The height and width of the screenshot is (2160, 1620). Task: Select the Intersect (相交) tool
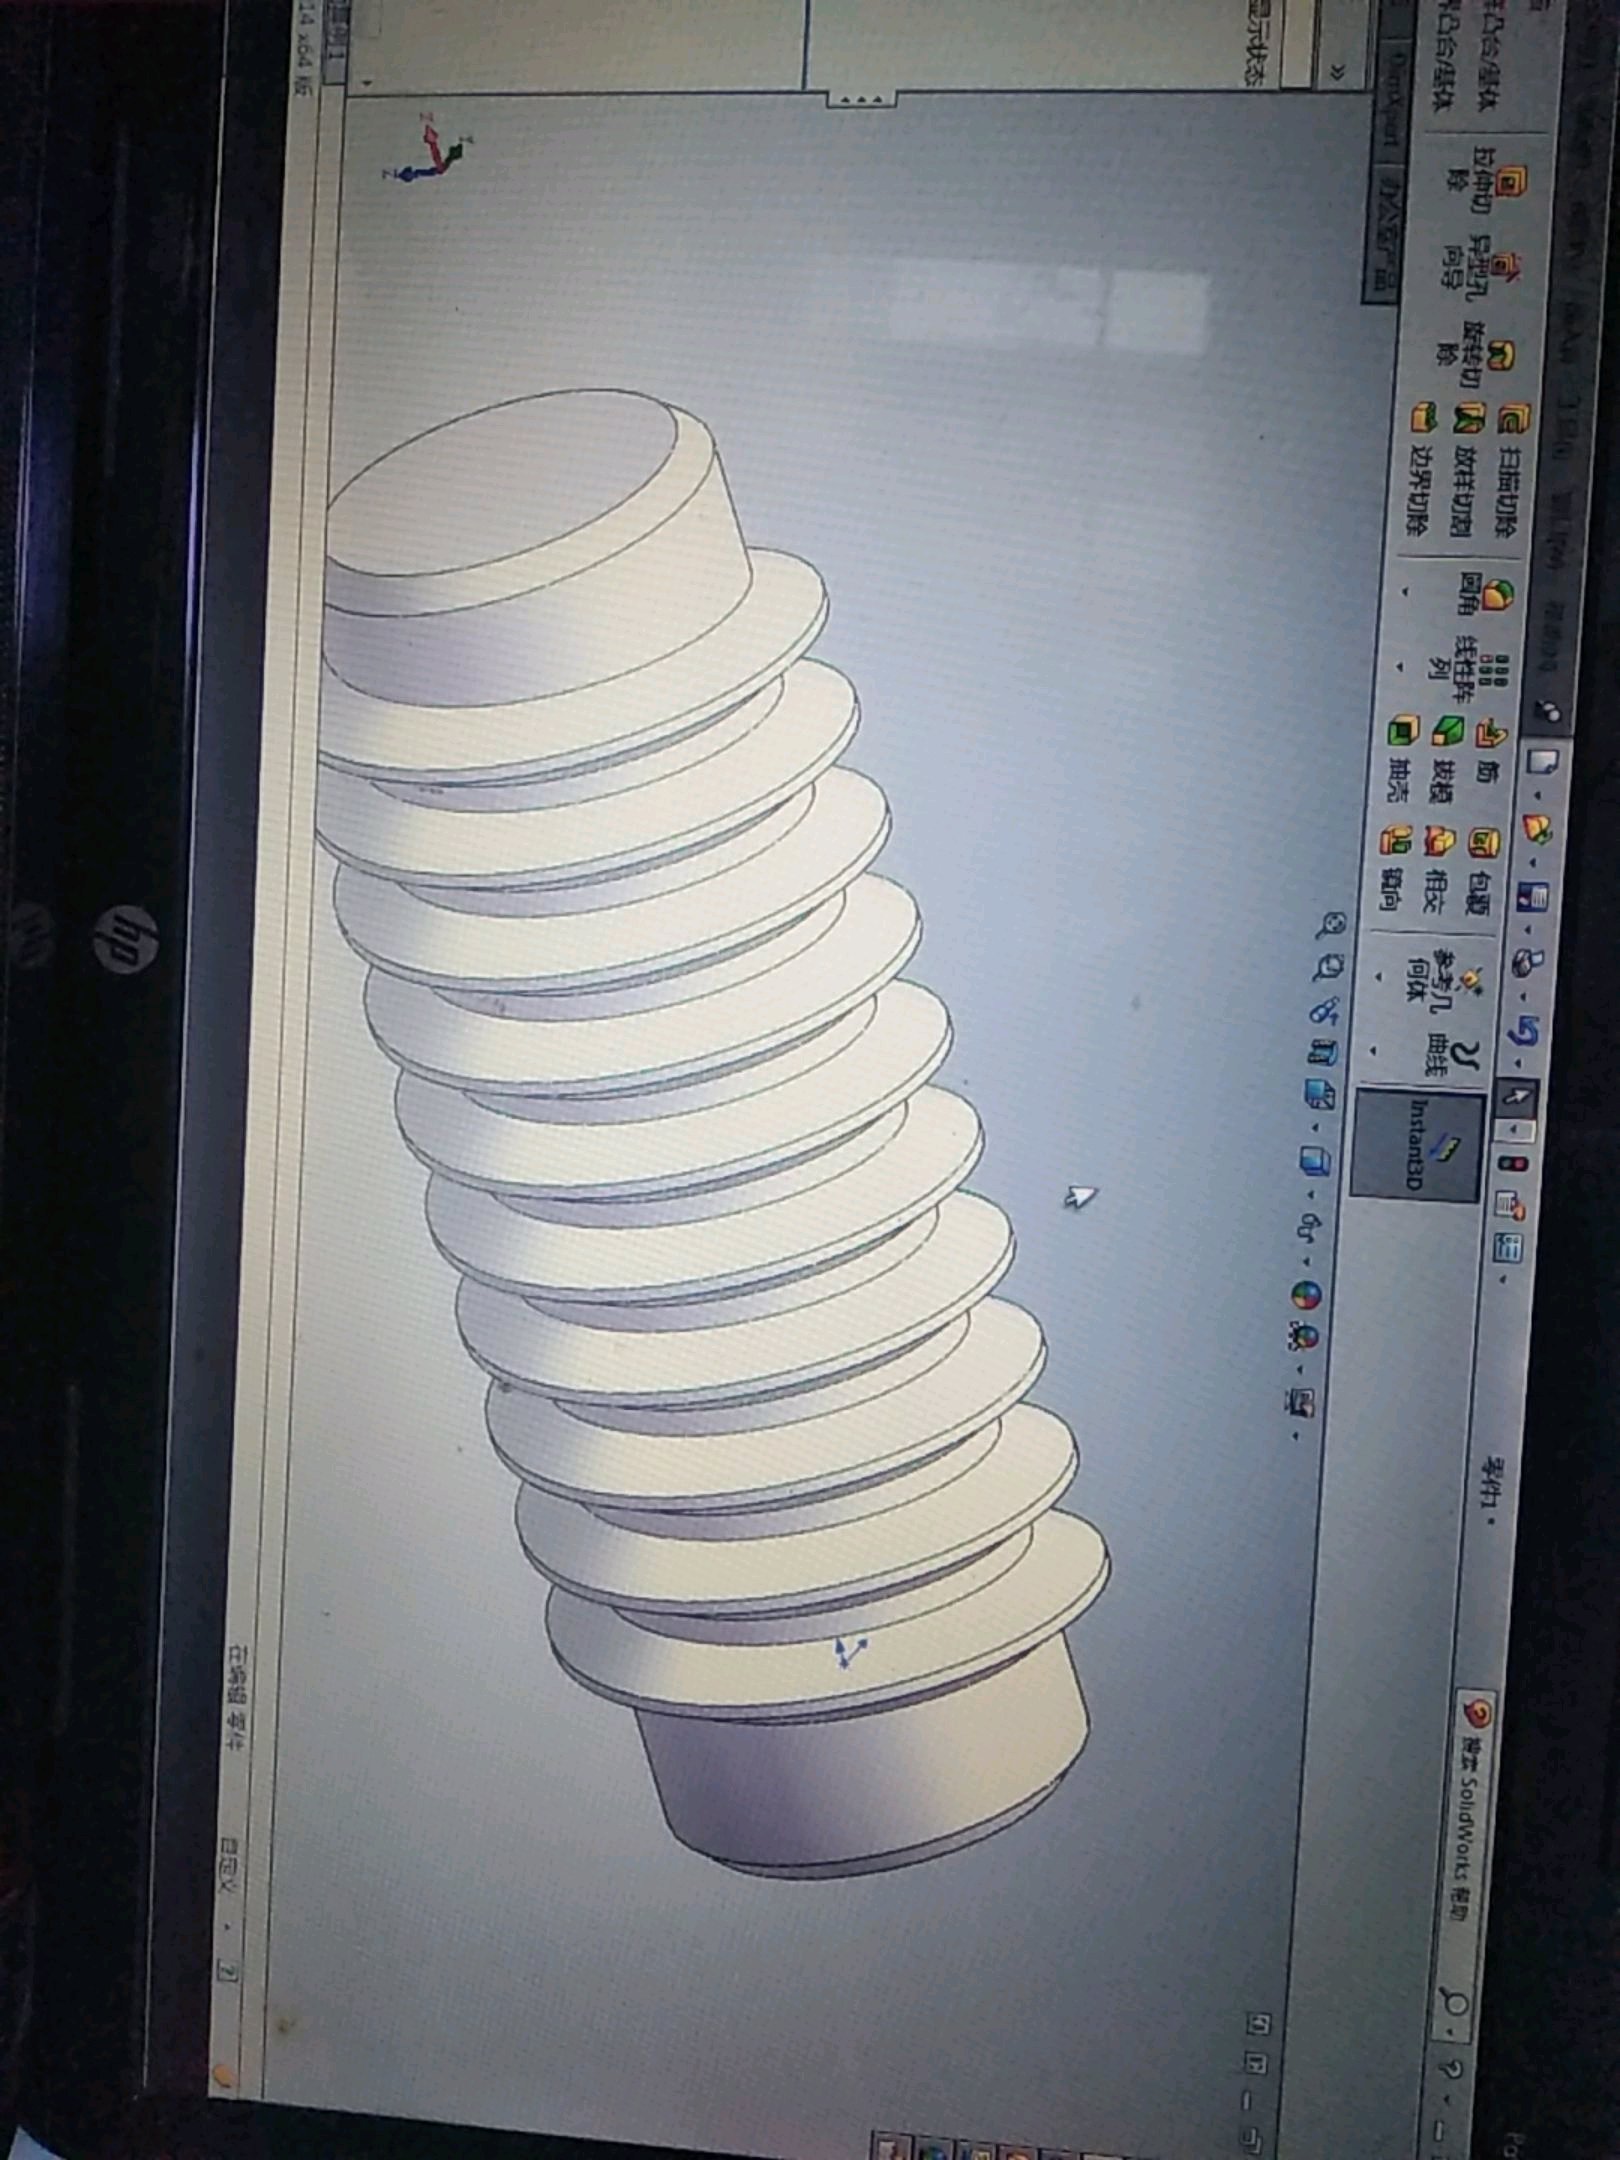coord(1437,868)
